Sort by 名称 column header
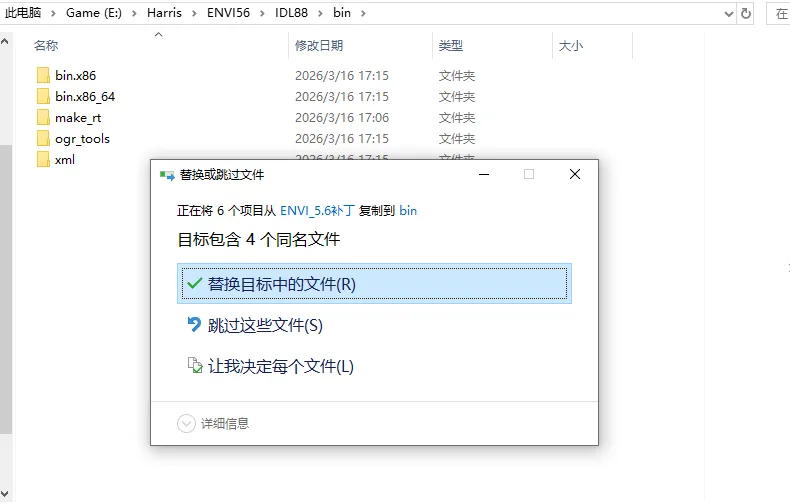Screen dimensions: 790x504 tap(46, 46)
